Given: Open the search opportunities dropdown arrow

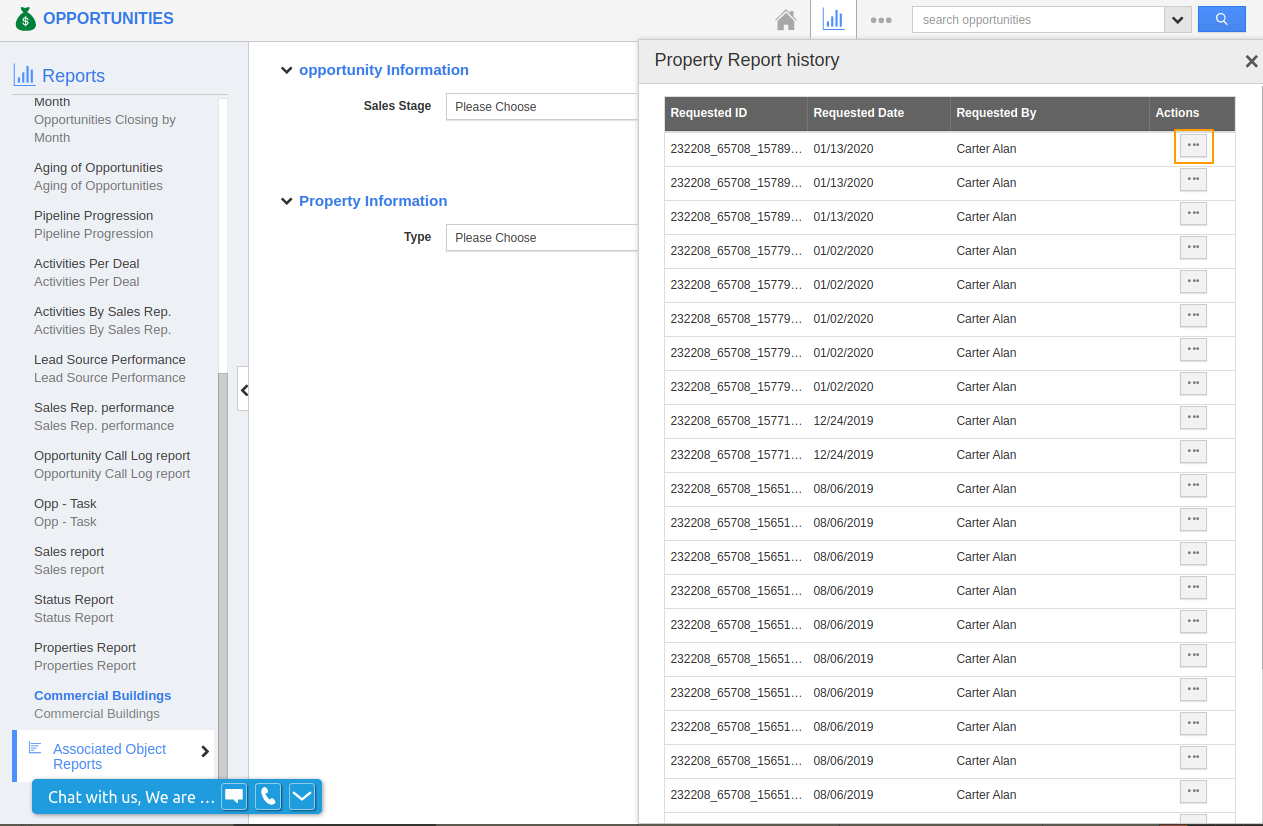Looking at the screenshot, I should (x=1177, y=20).
